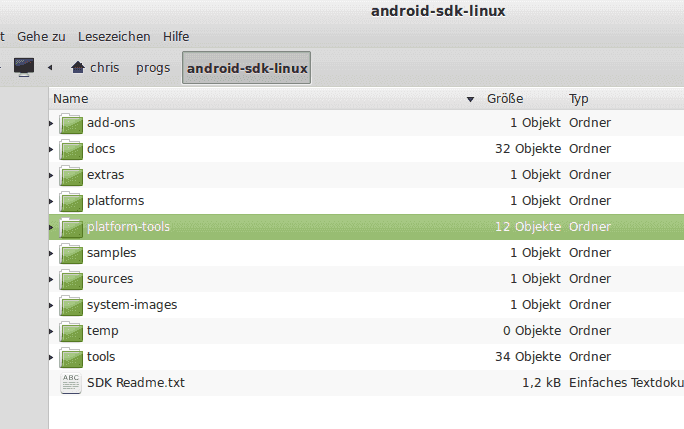The height and width of the screenshot is (429, 684).
Task: Select the temp folder icon
Action: click(x=71, y=331)
